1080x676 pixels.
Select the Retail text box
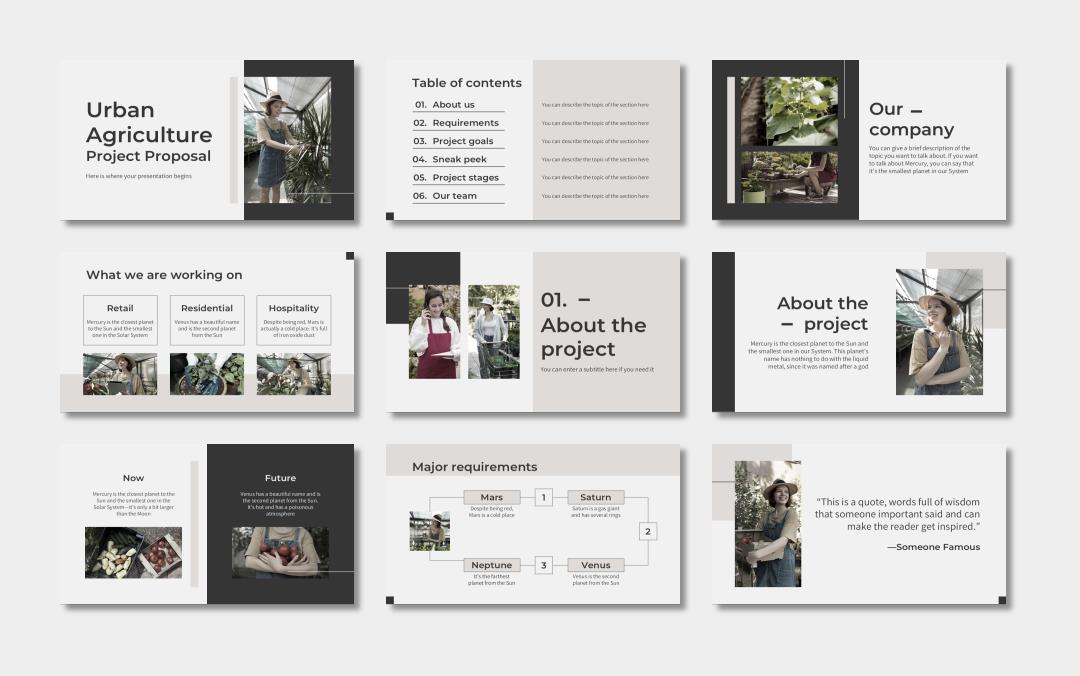pyautogui.click(x=120, y=320)
